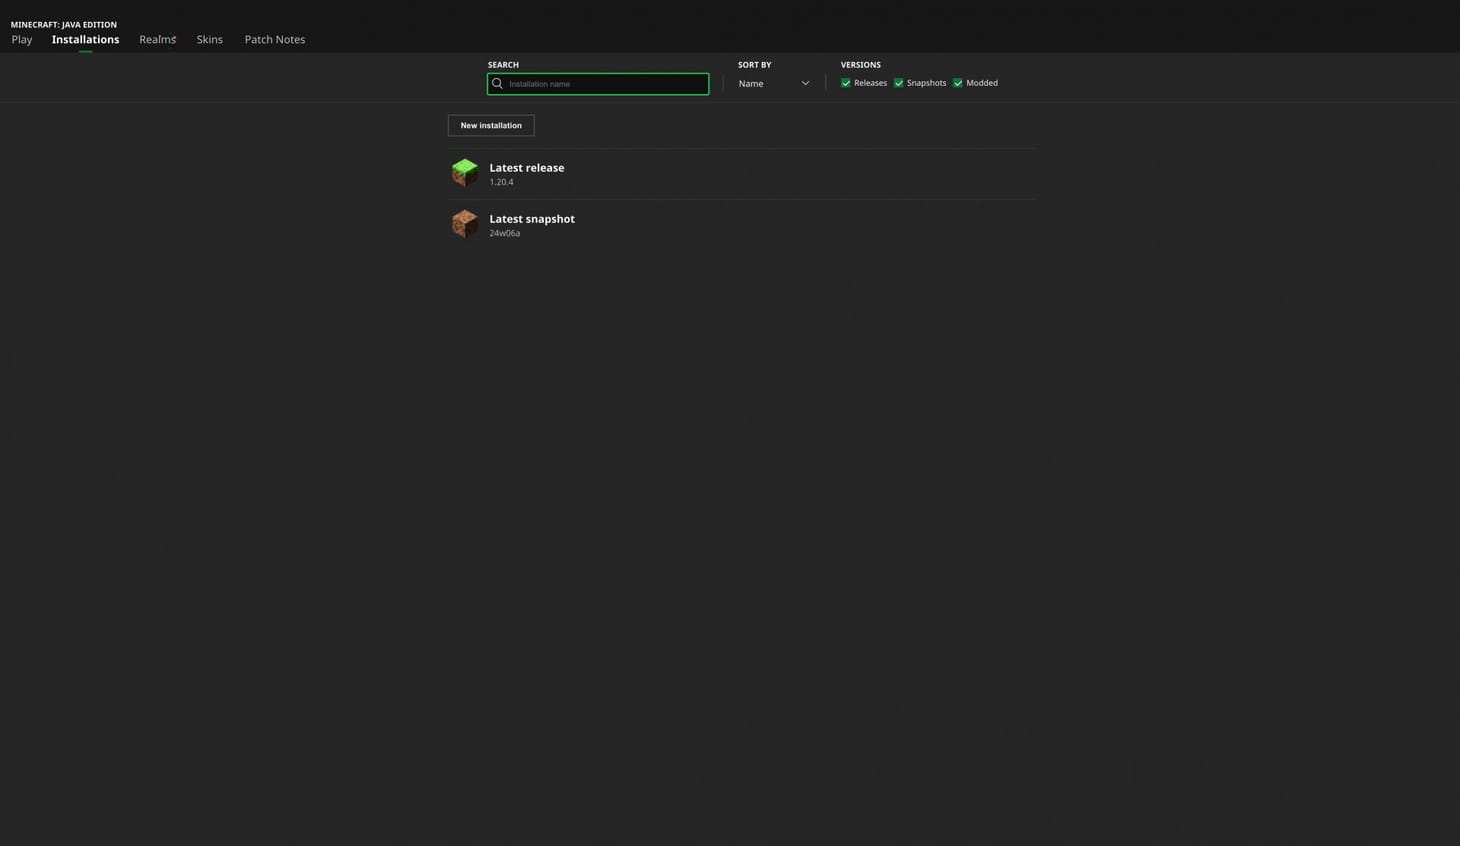1460x846 pixels.
Task: Switch to the Play tab
Action: tap(21, 39)
